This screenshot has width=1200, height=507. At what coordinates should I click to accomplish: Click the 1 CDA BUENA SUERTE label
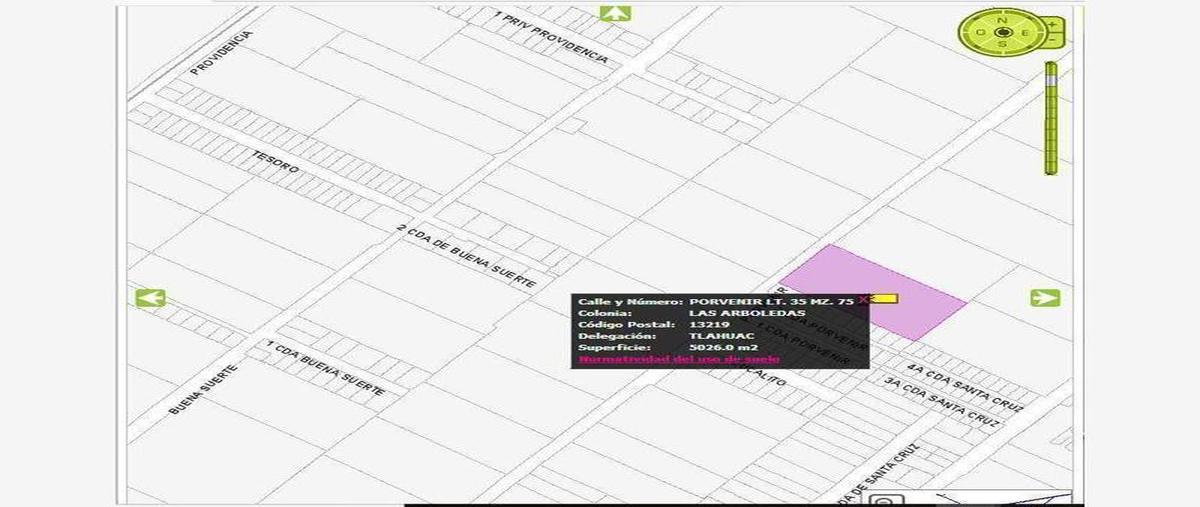[x=325, y=367]
